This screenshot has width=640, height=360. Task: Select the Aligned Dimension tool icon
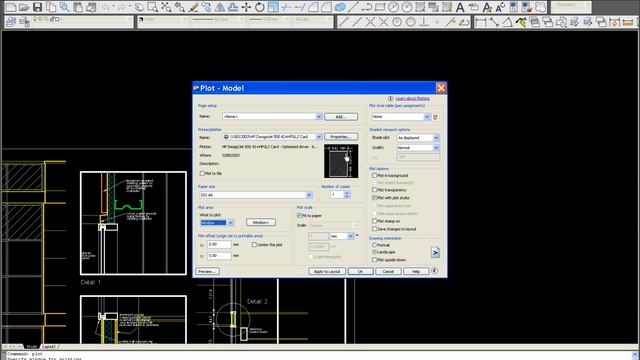click(494, 22)
